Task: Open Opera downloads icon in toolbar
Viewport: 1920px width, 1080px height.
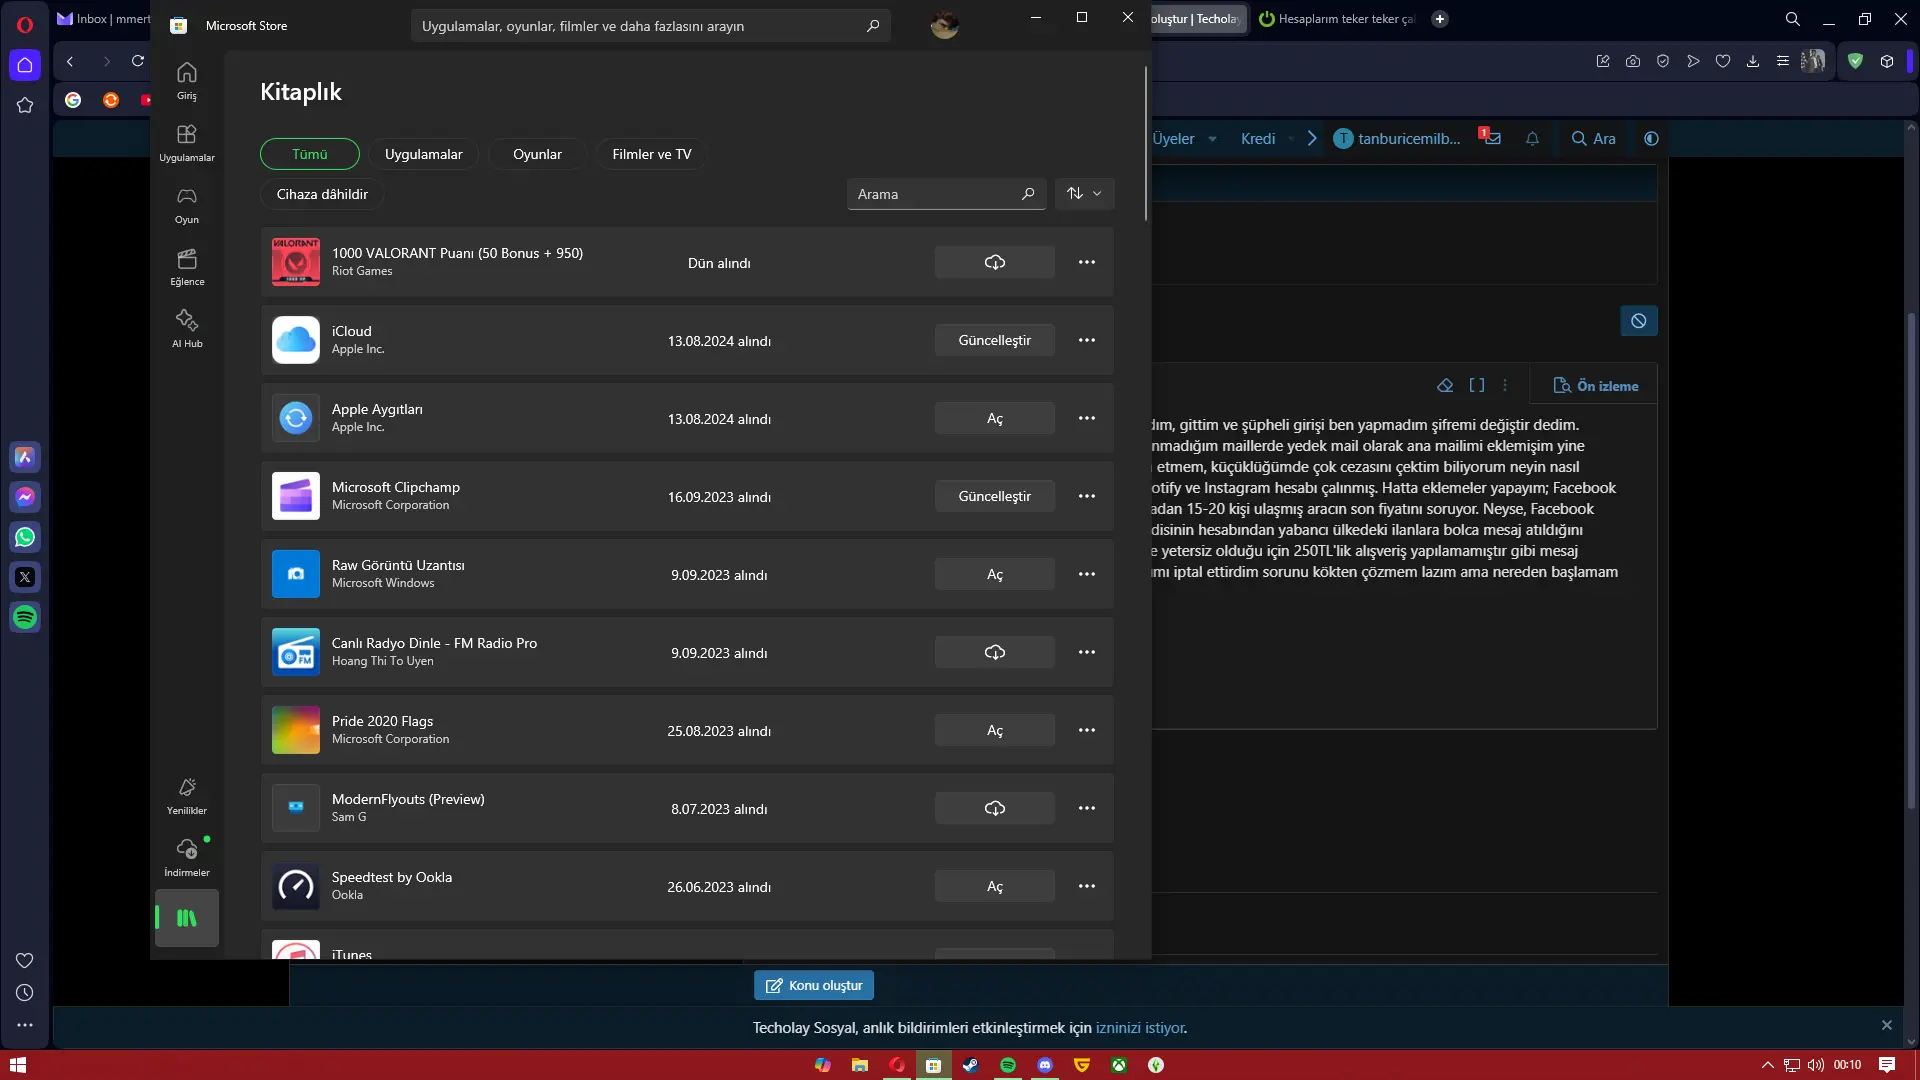Action: click(1753, 61)
